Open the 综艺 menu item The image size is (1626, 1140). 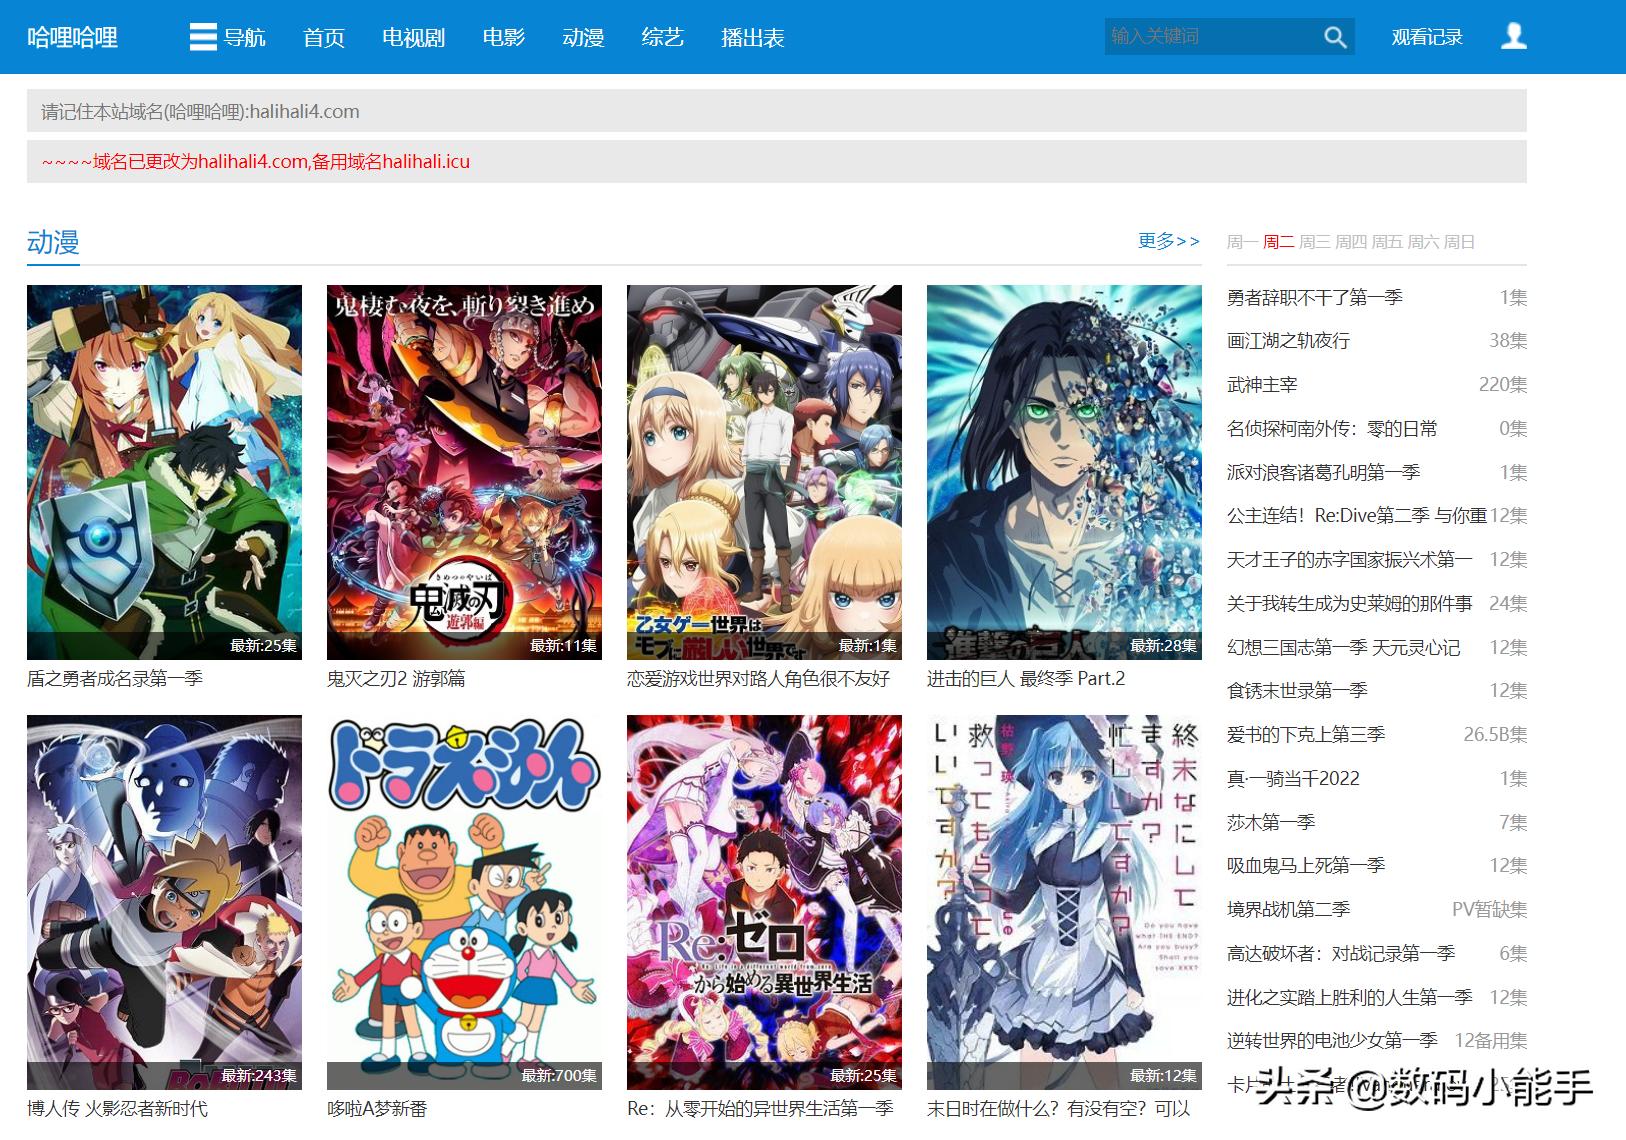click(x=662, y=38)
